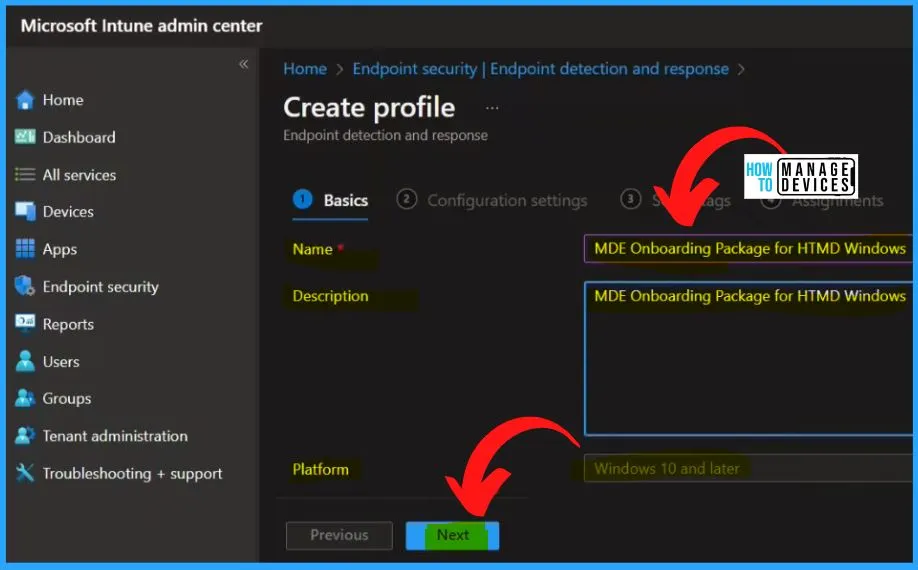Click the Reports icon in sidebar

[25, 324]
